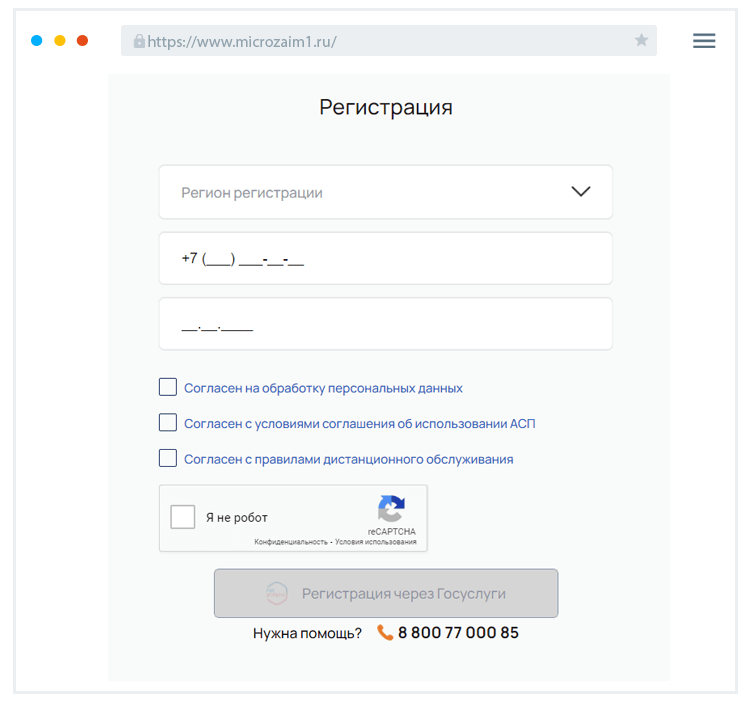Check consent to personal data processing

(x=168, y=387)
